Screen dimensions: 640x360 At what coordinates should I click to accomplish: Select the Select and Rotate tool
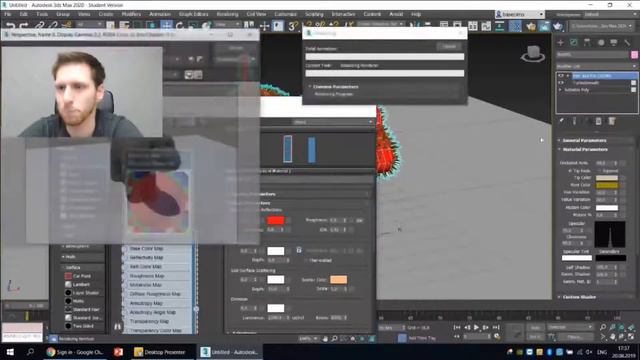point(180,26)
